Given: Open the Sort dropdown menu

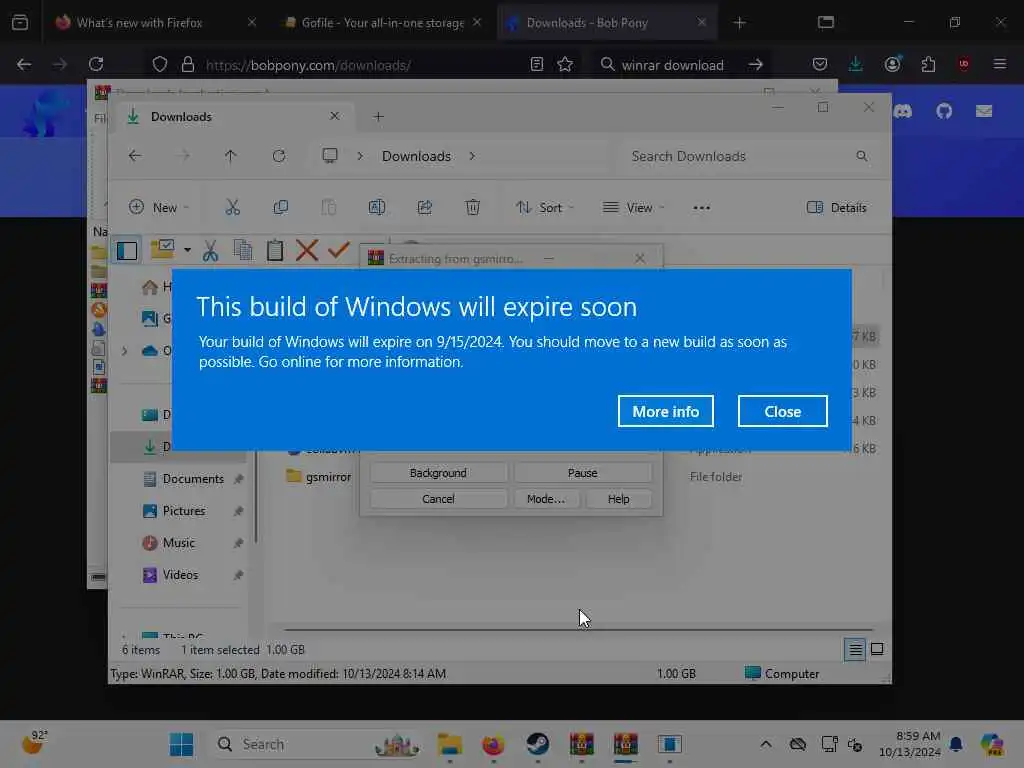Looking at the screenshot, I should [x=545, y=208].
